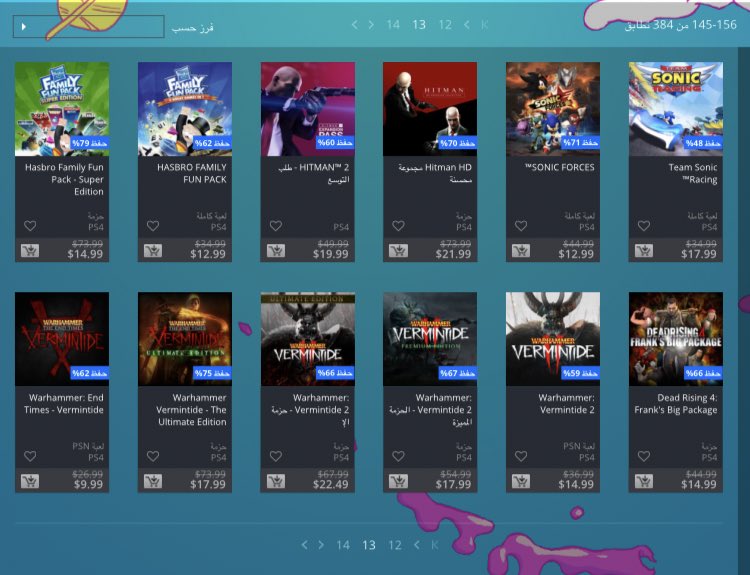Open the SONIC FORCES cover art
Screen dimensions: 750x575
pyautogui.click(x=553, y=109)
